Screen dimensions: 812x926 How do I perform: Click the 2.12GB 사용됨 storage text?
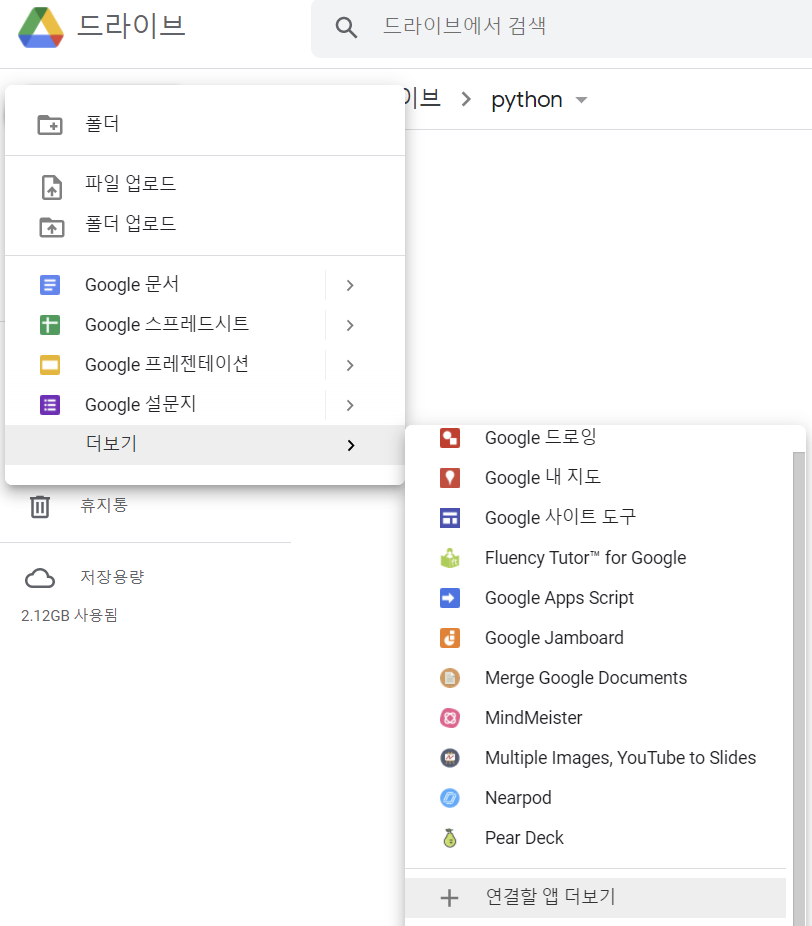click(x=70, y=615)
